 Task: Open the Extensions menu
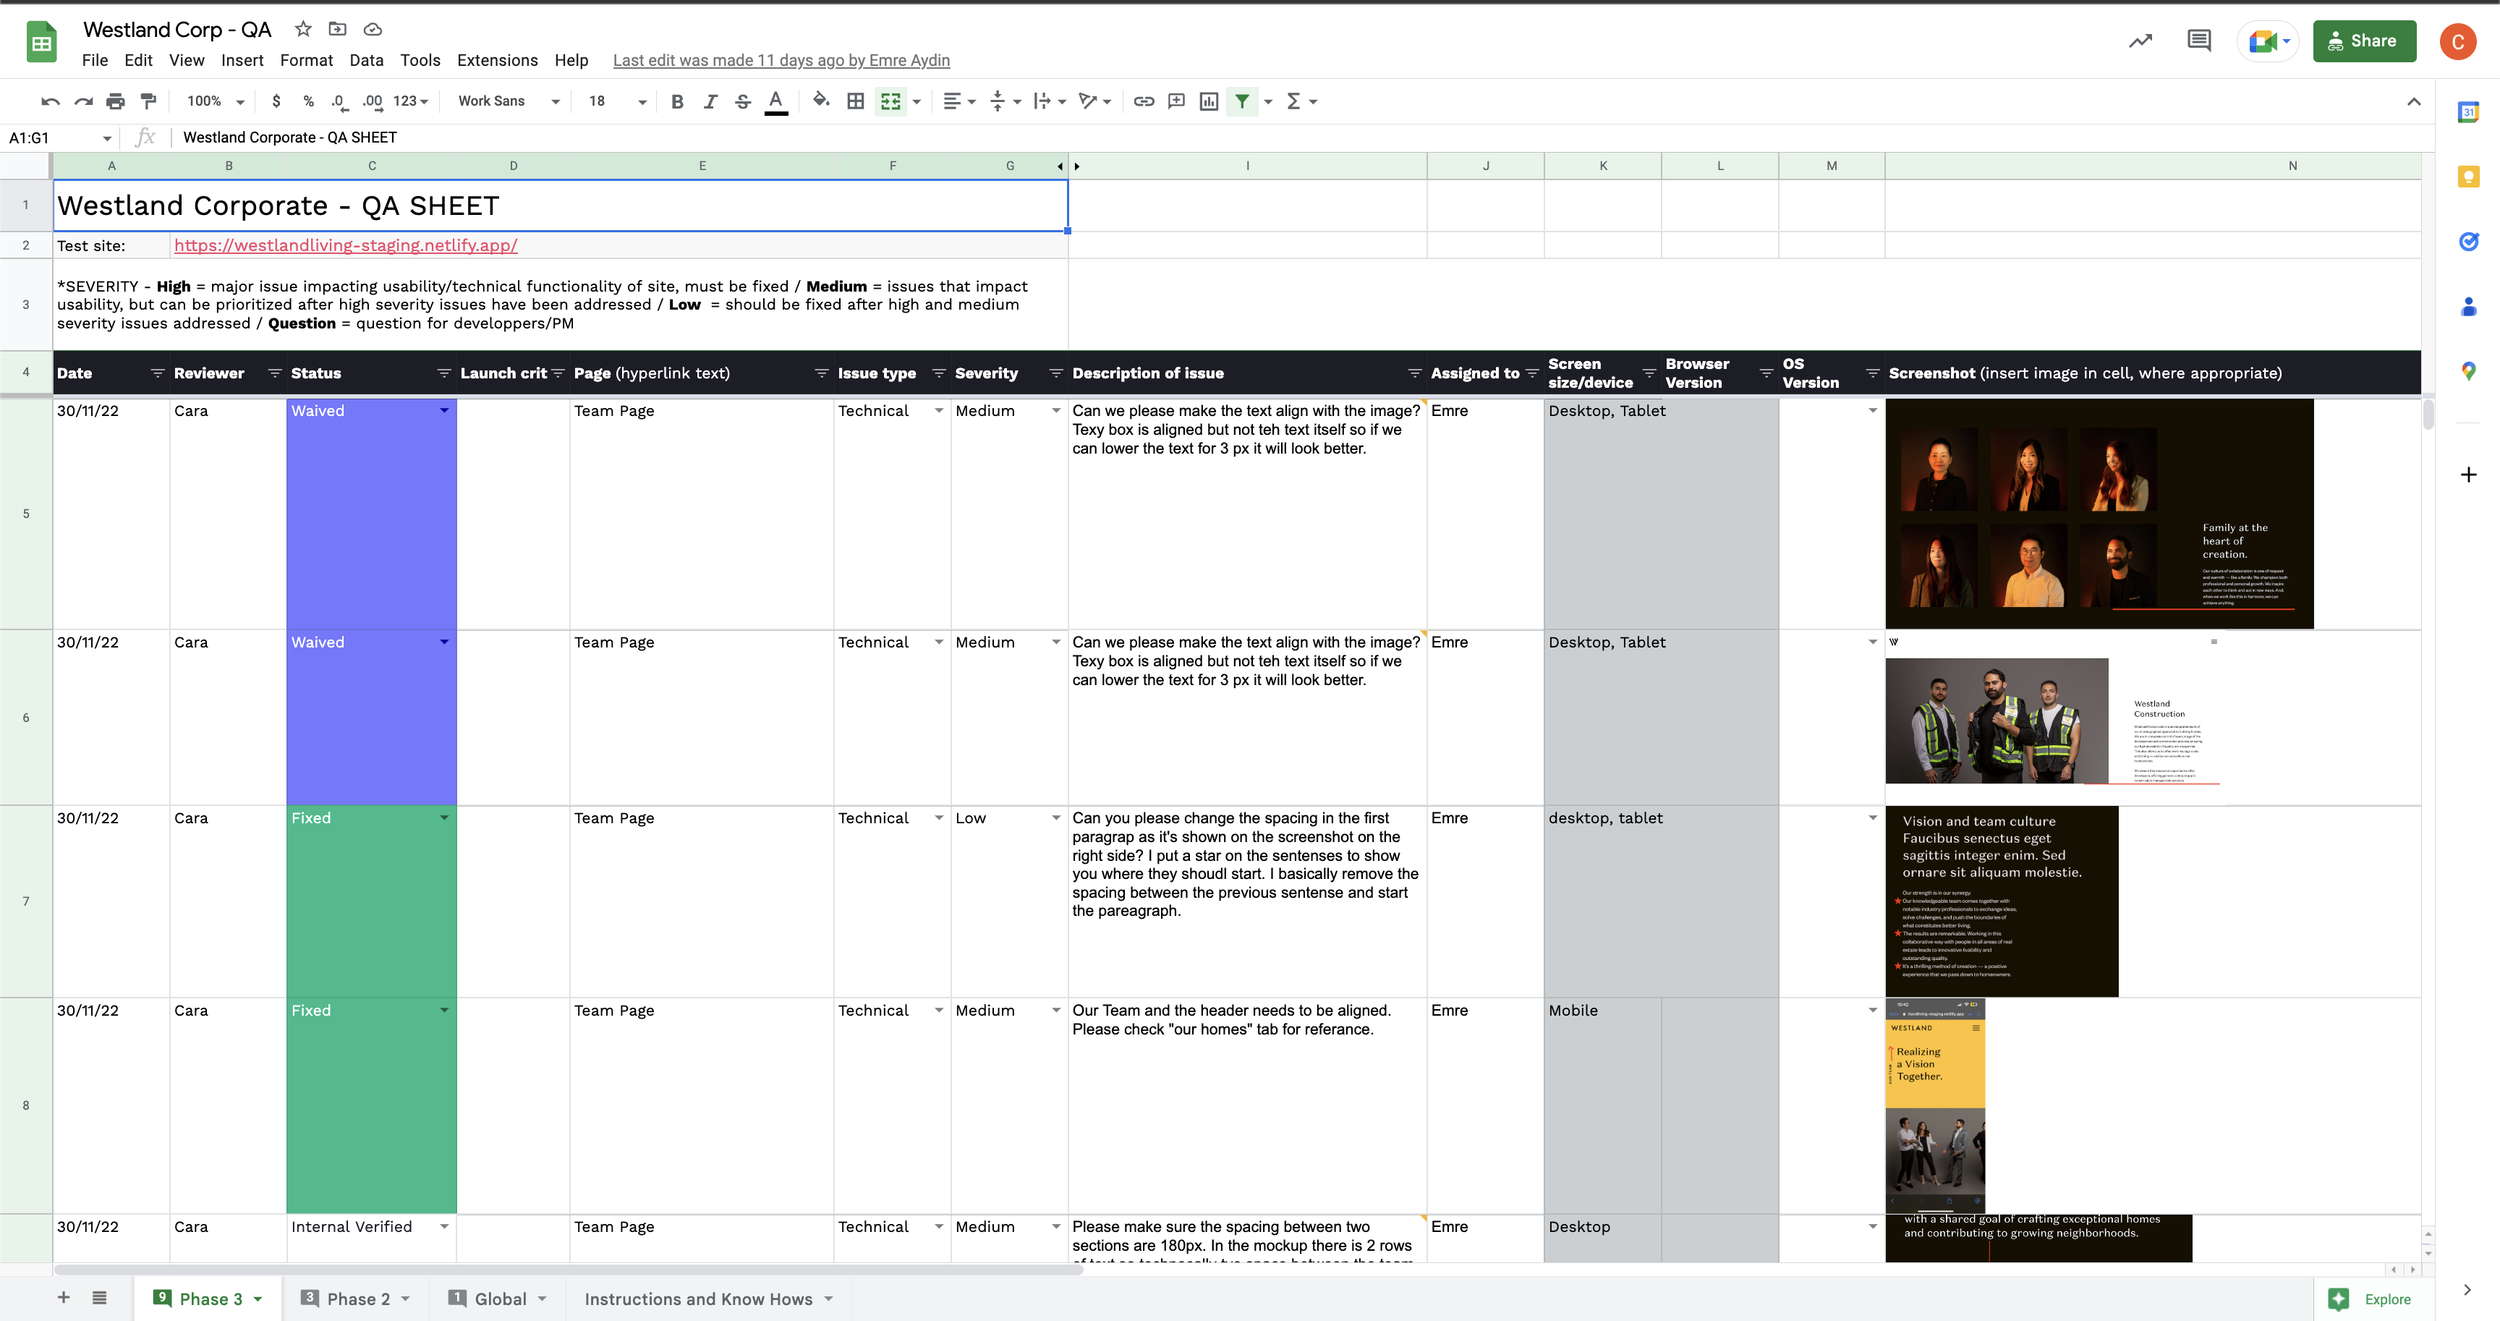(497, 60)
